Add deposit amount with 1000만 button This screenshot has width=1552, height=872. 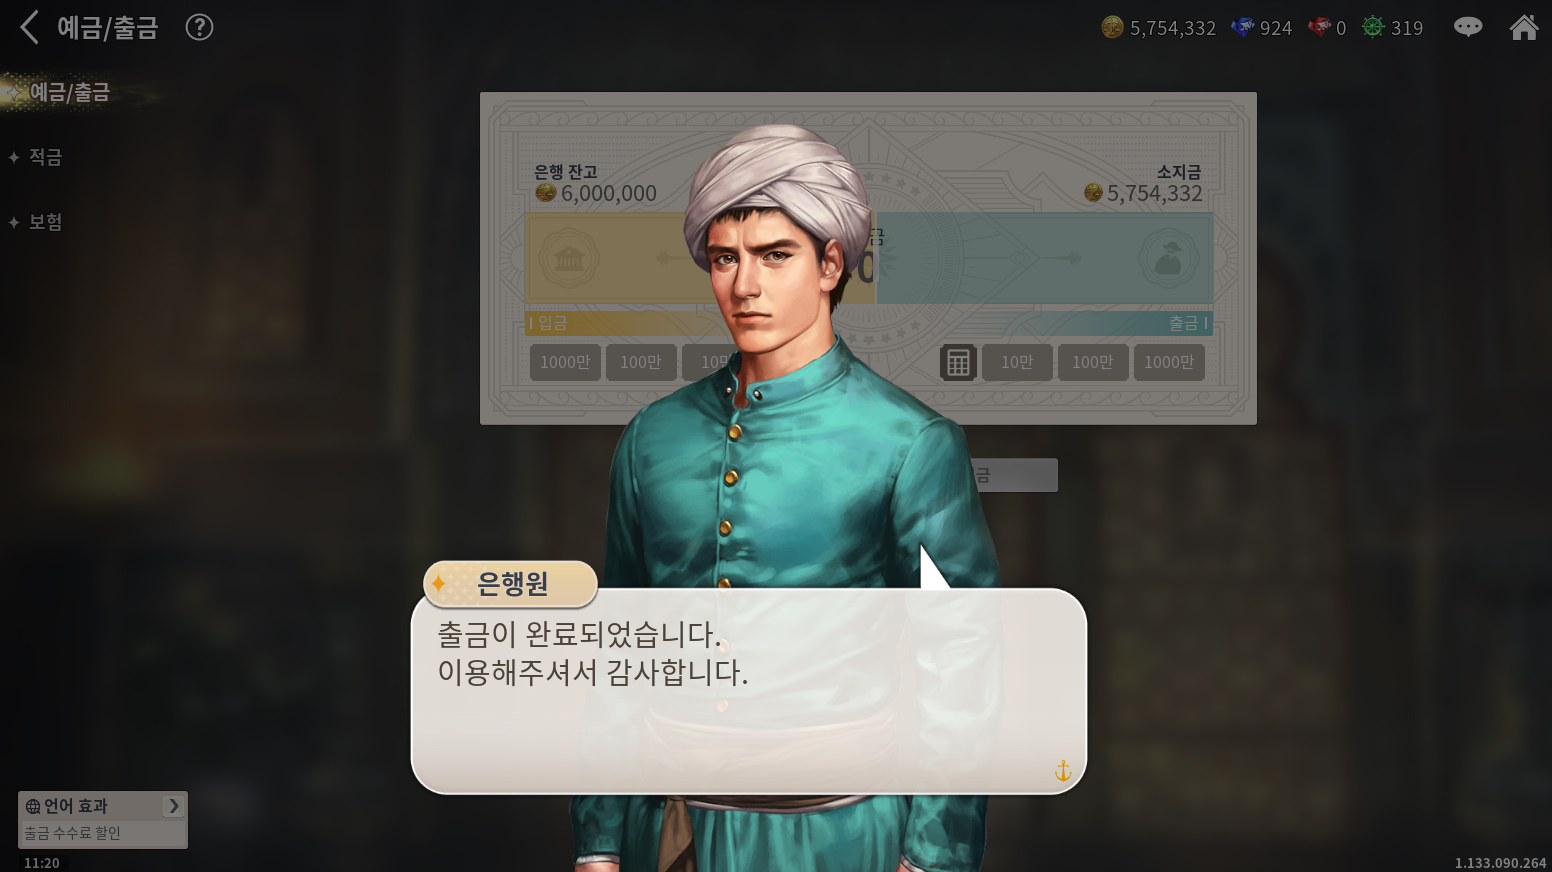[x=565, y=362]
